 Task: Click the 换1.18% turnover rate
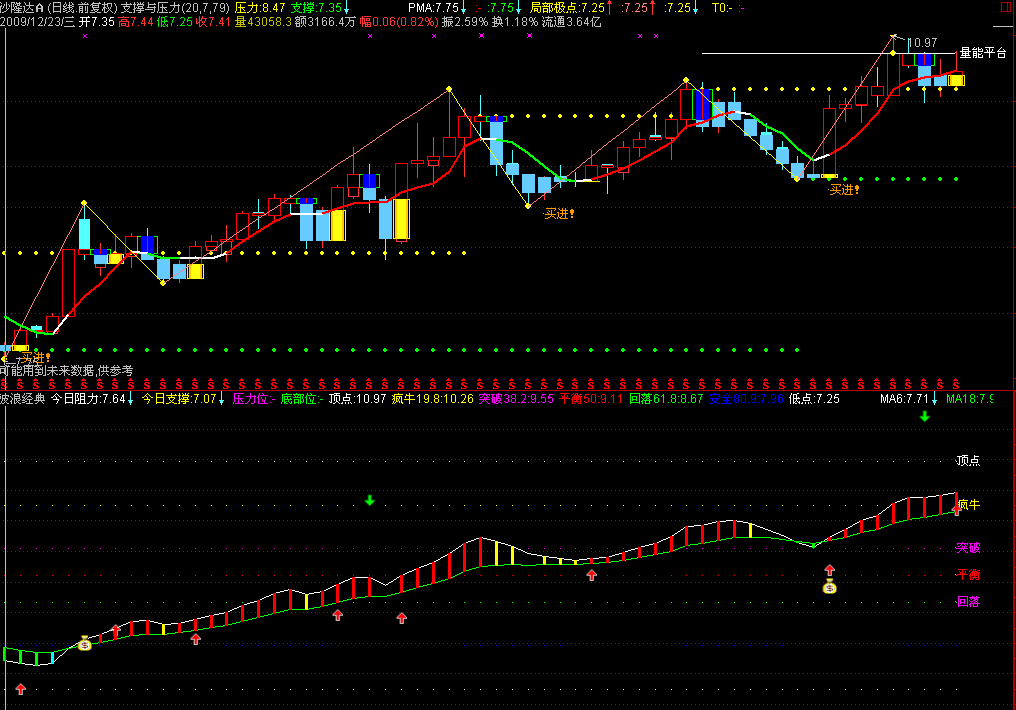tap(514, 22)
